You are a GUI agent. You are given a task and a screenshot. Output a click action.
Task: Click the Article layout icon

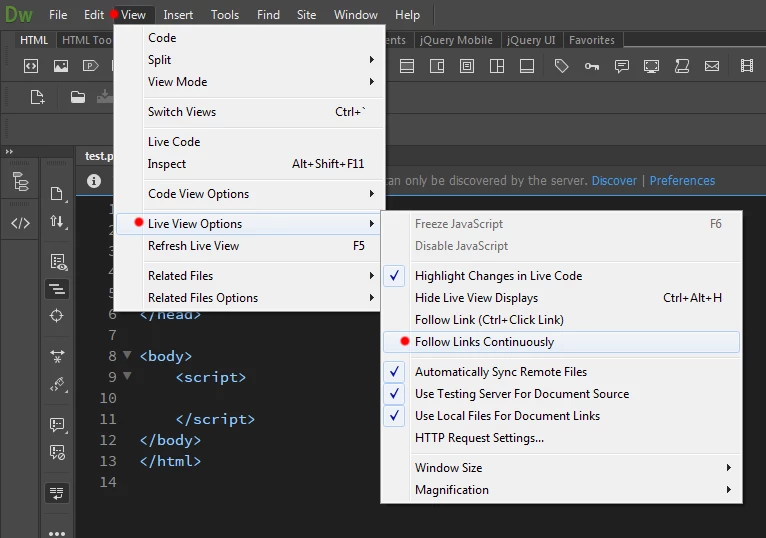click(x=467, y=66)
